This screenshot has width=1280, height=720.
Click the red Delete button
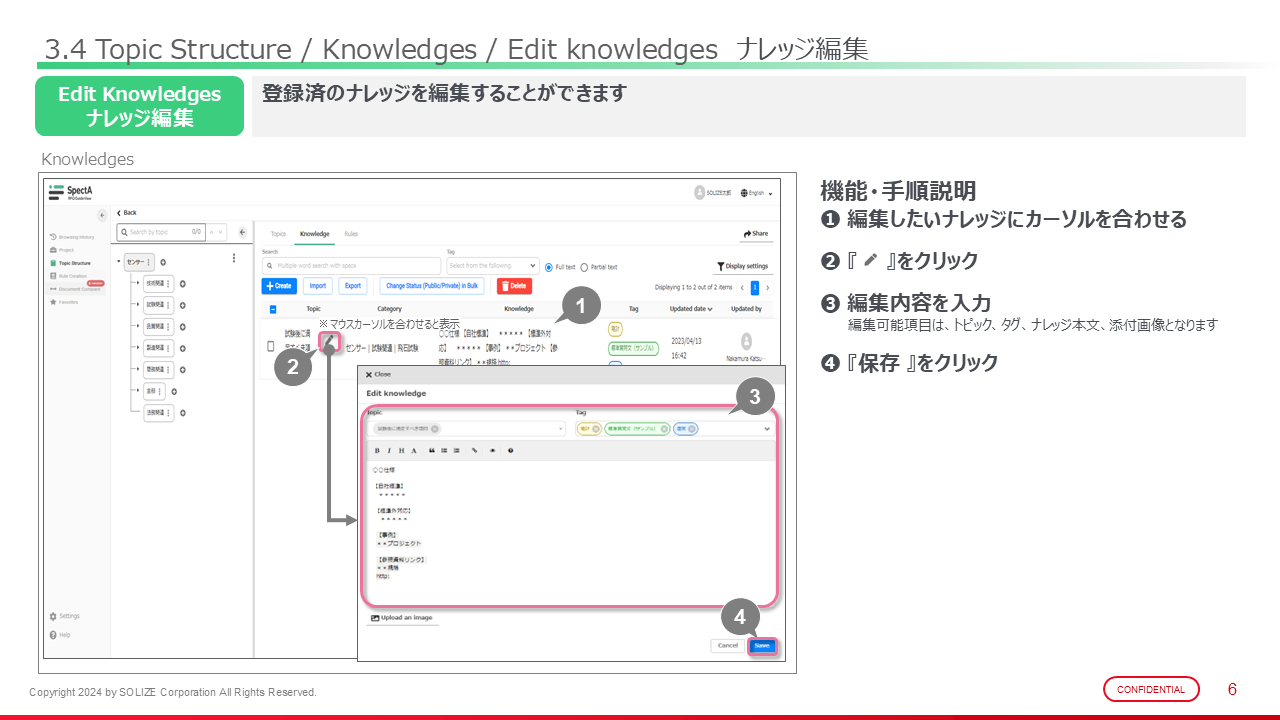point(514,286)
